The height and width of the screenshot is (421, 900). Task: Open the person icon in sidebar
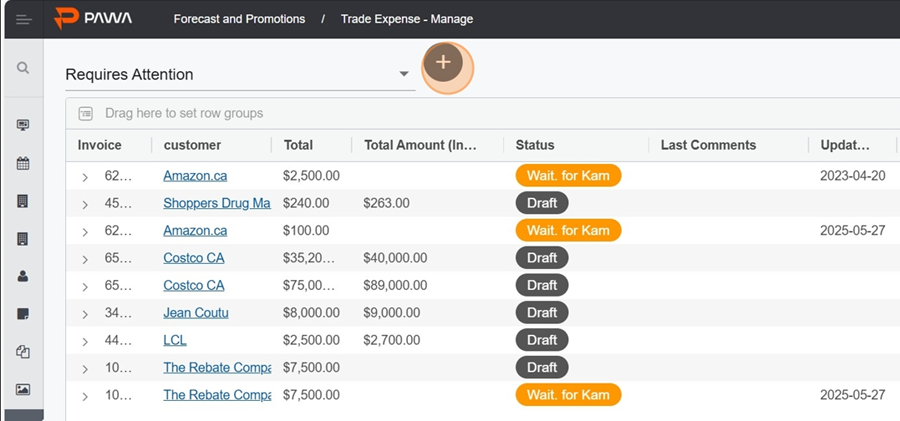pos(23,276)
